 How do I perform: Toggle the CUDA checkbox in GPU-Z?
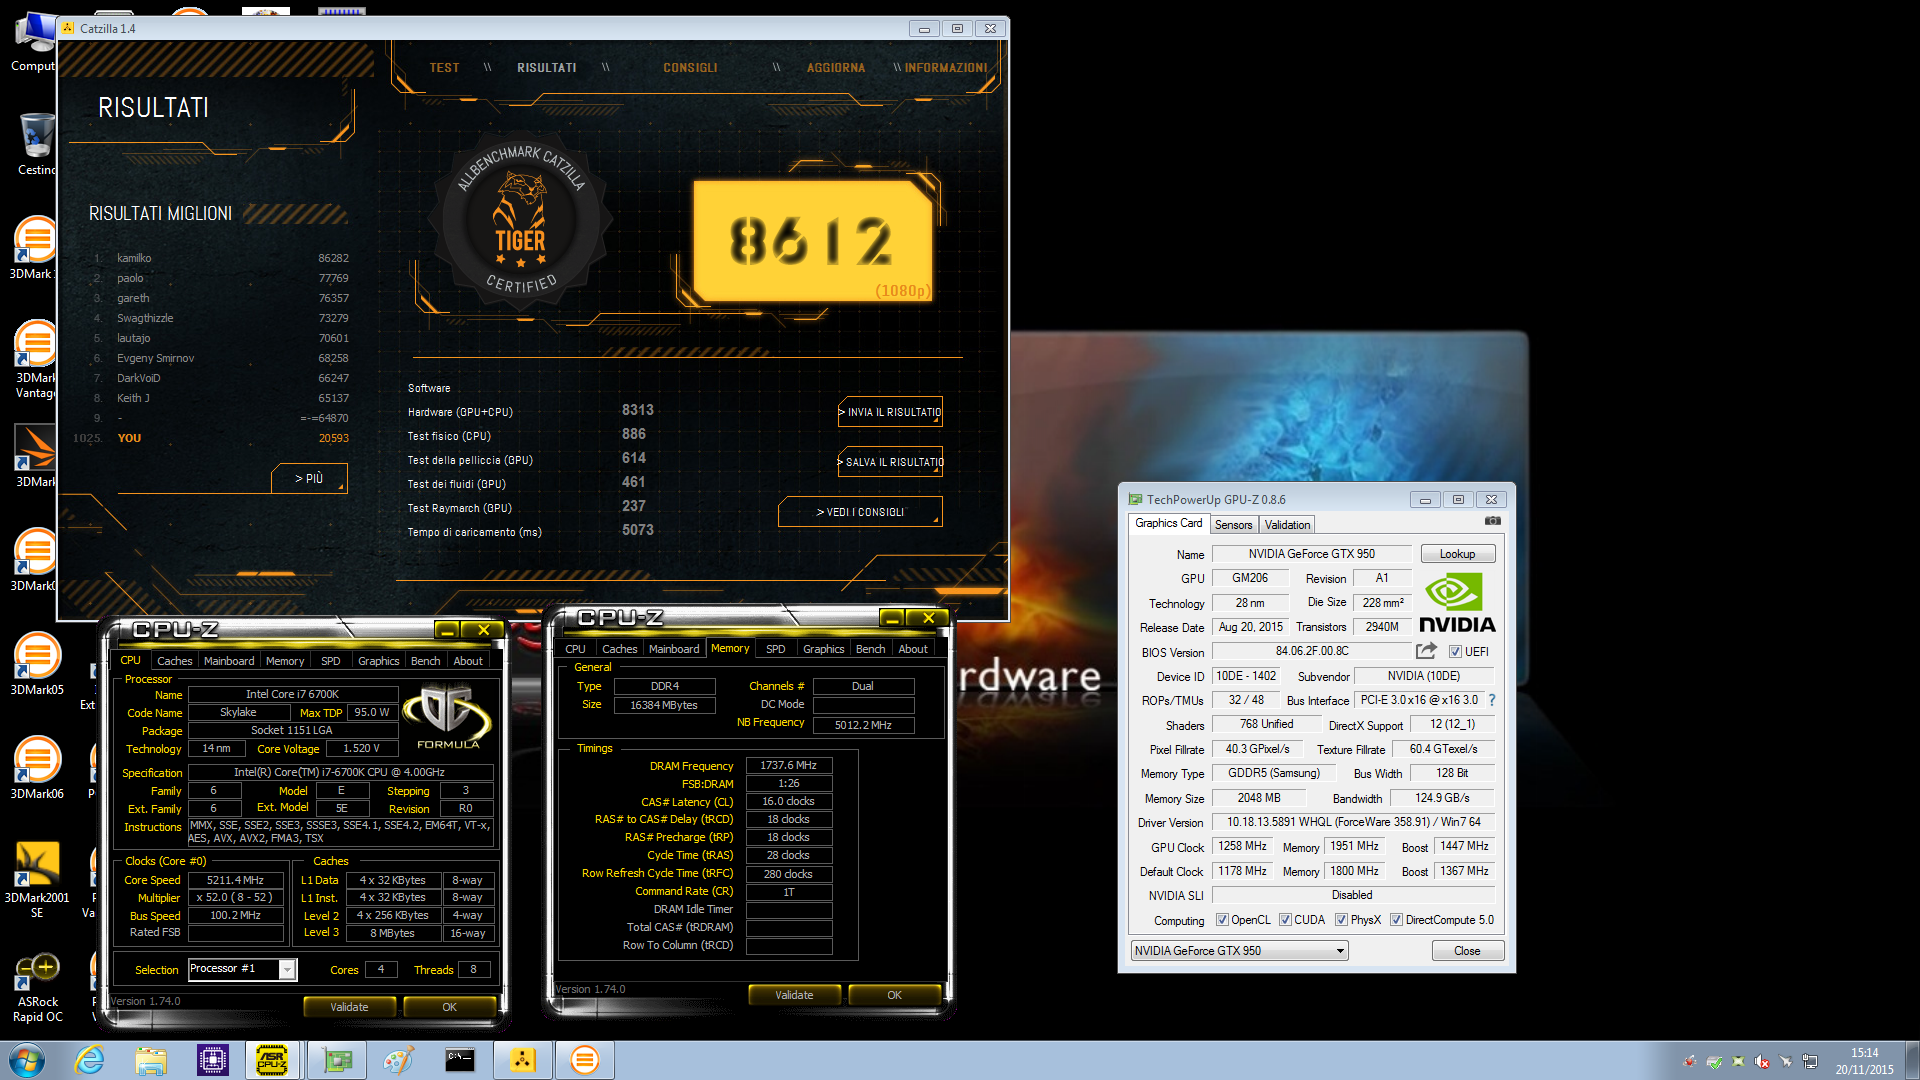click(x=1285, y=920)
